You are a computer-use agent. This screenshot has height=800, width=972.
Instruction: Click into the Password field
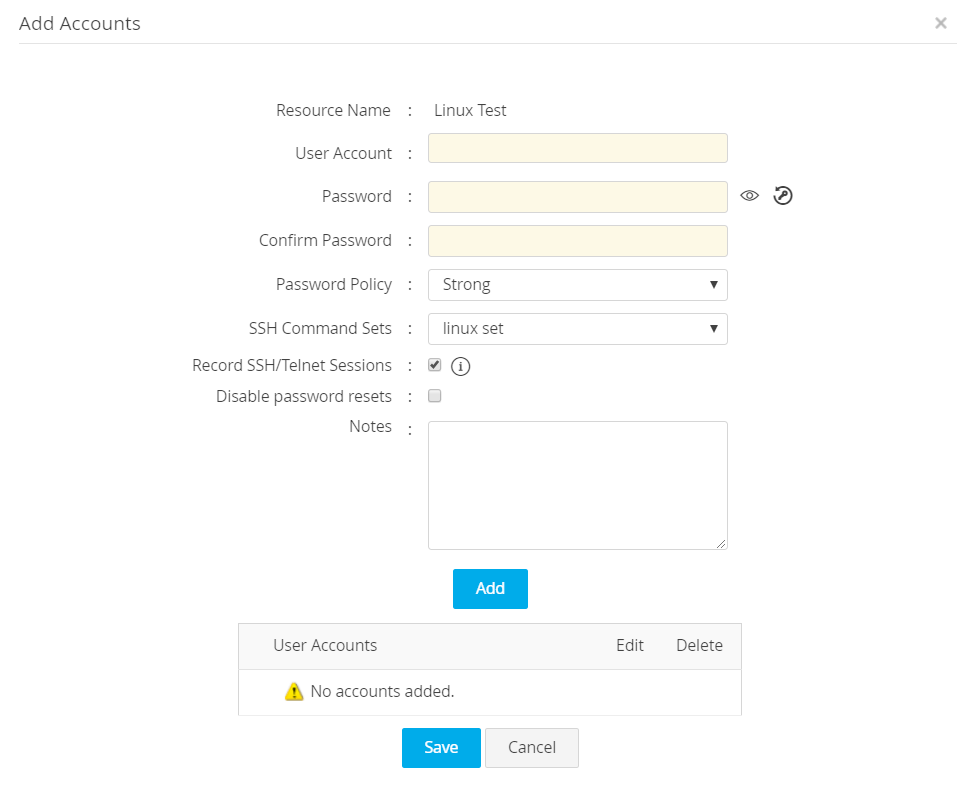coord(577,197)
